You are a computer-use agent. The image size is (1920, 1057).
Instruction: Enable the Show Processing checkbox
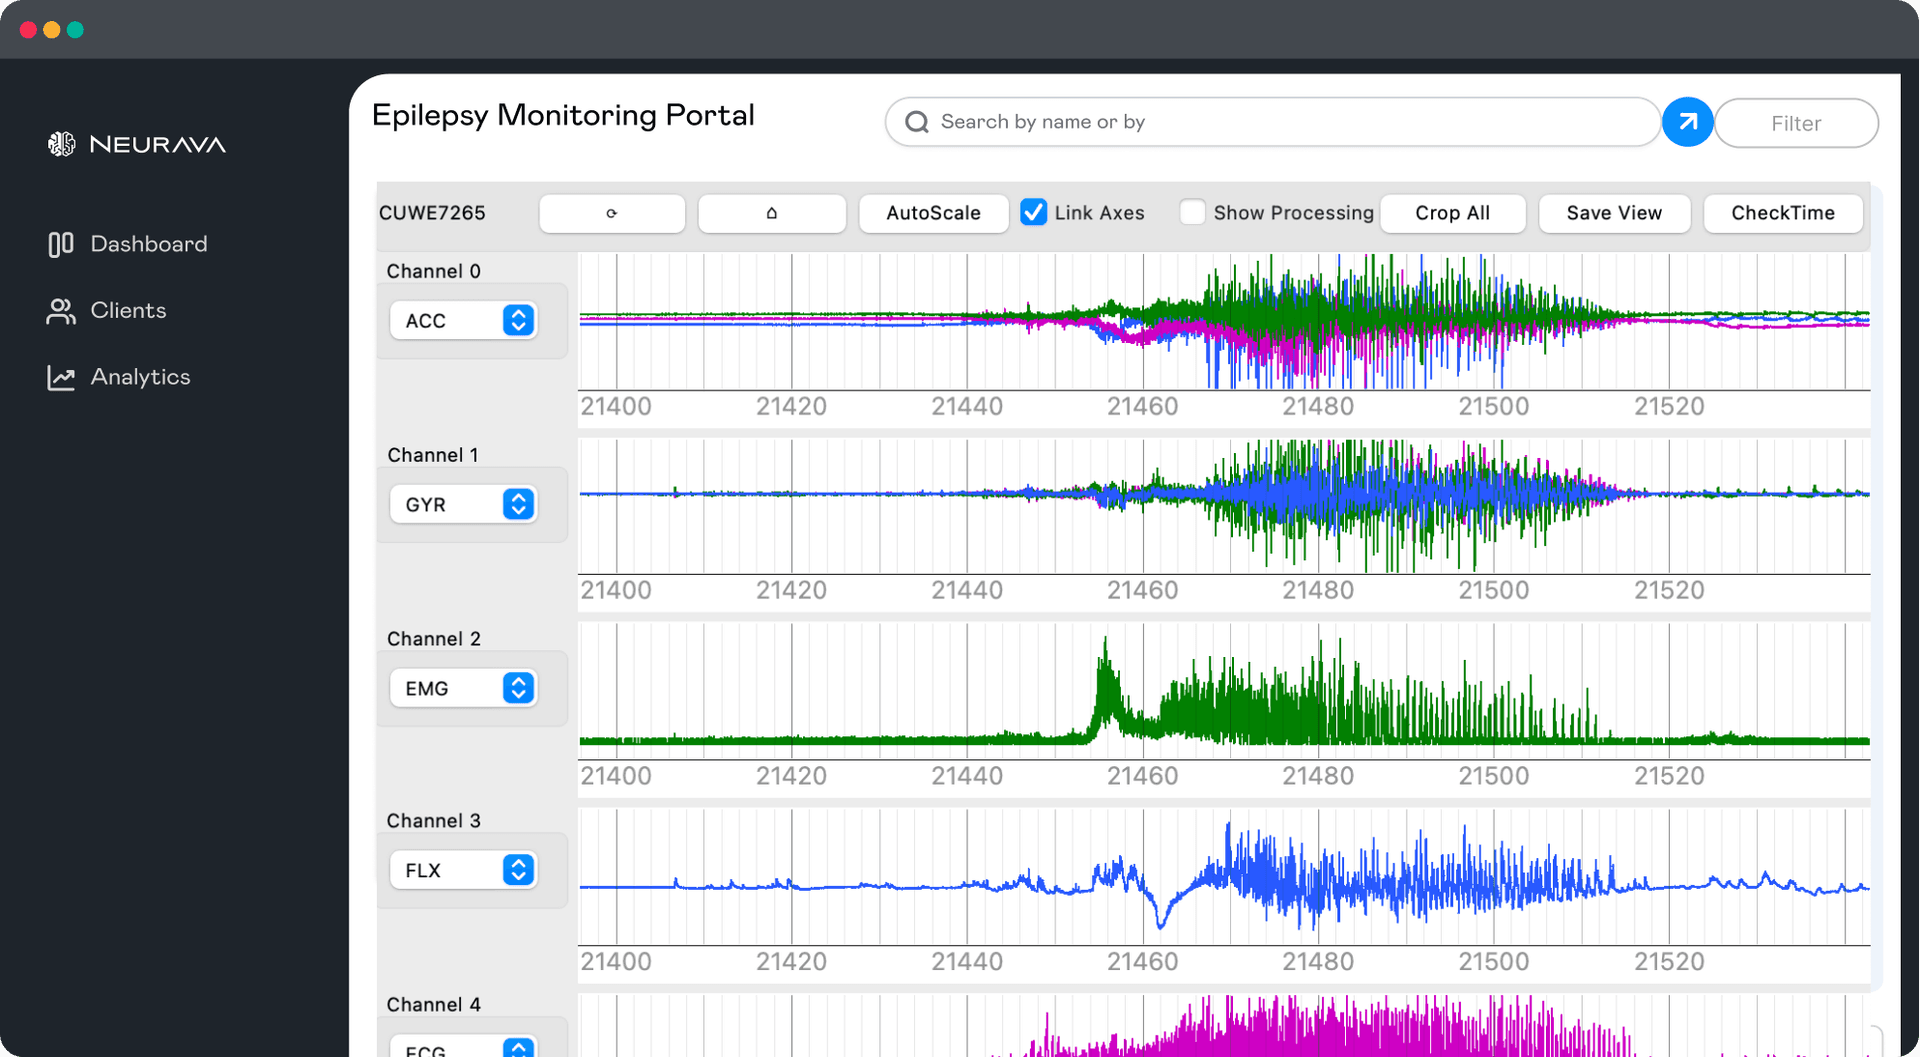click(1191, 212)
